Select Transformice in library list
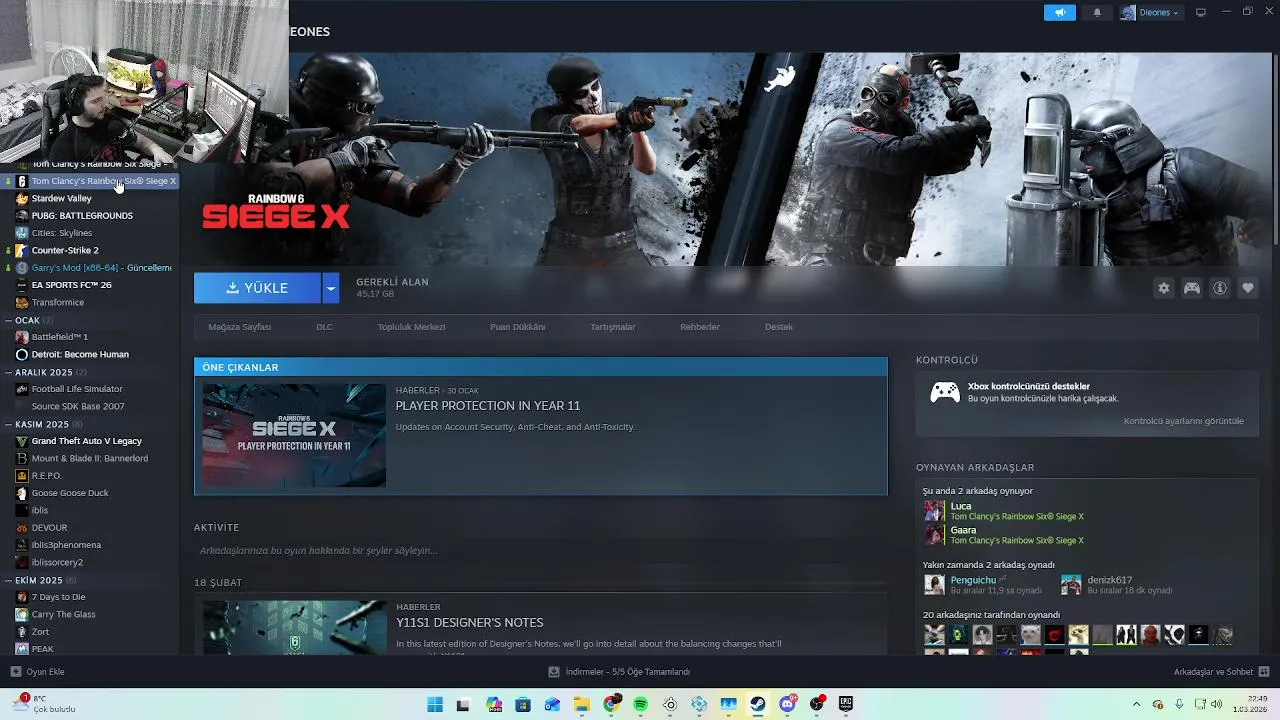The width and height of the screenshot is (1280, 720). [x=57, y=302]
